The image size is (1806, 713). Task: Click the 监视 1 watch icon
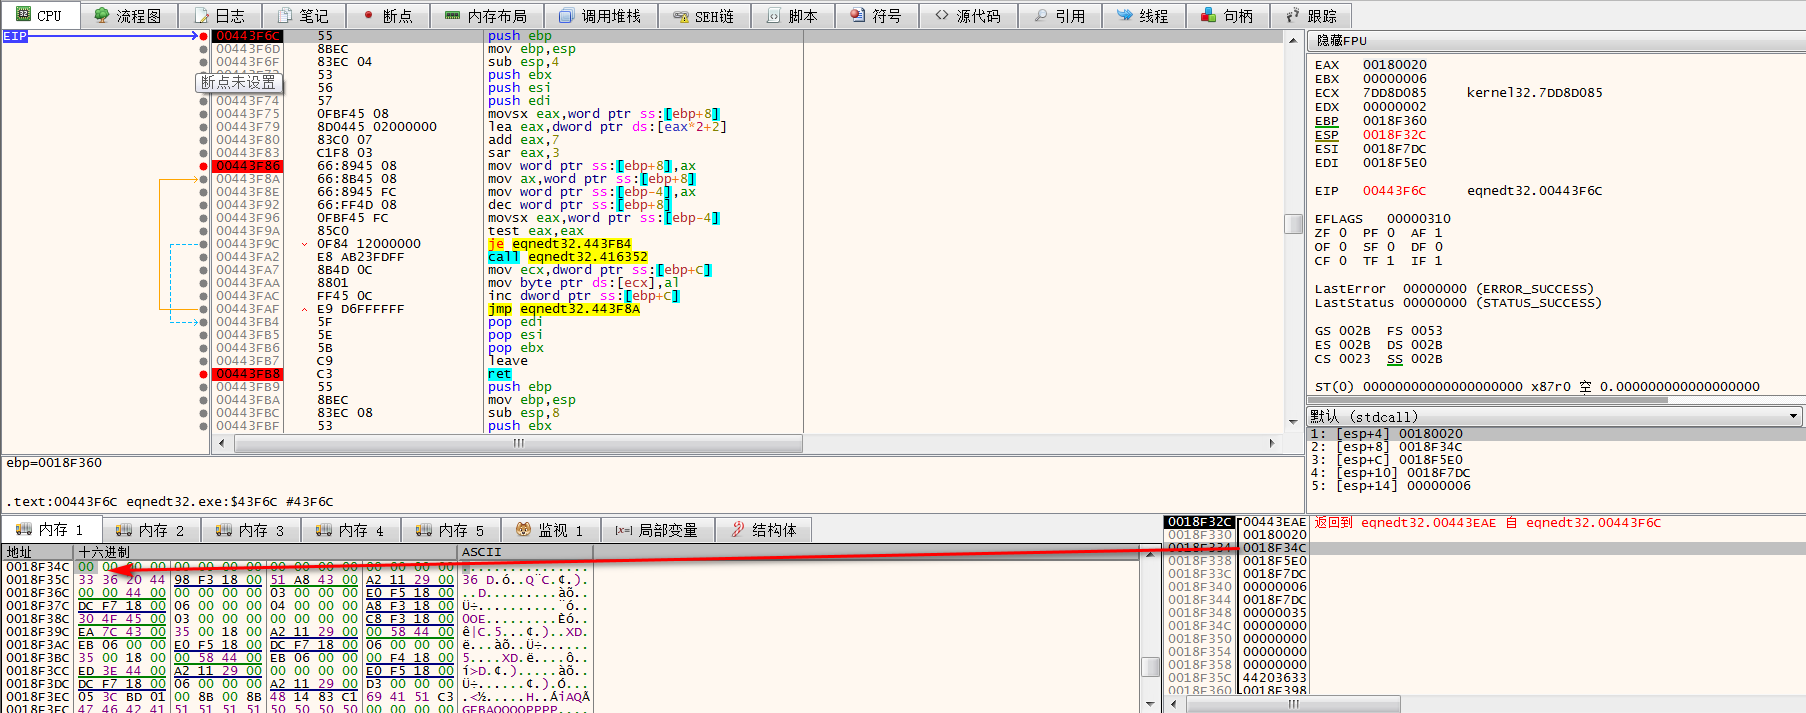point(524,529)
